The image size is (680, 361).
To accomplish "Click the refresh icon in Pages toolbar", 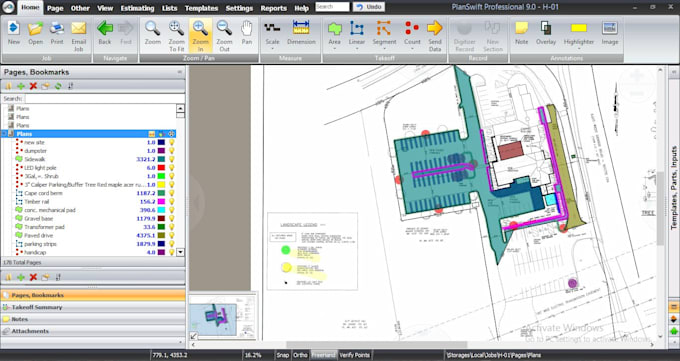I will 58,86.
